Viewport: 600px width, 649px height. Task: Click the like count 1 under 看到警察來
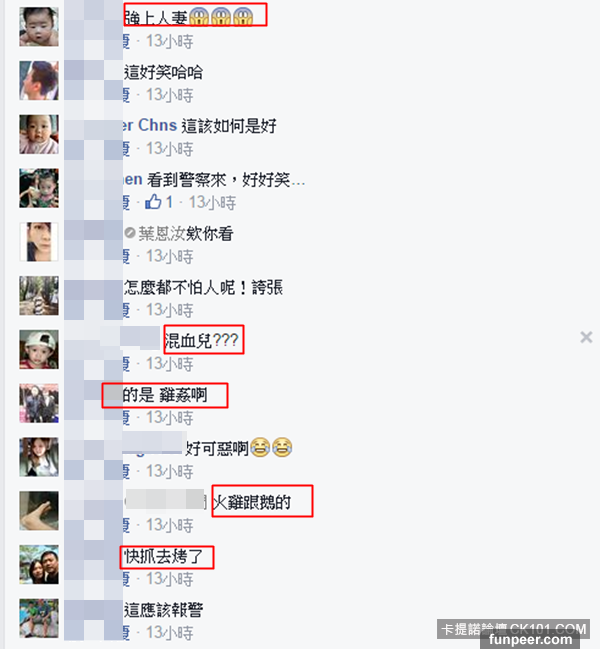click(x=169, y=202)
